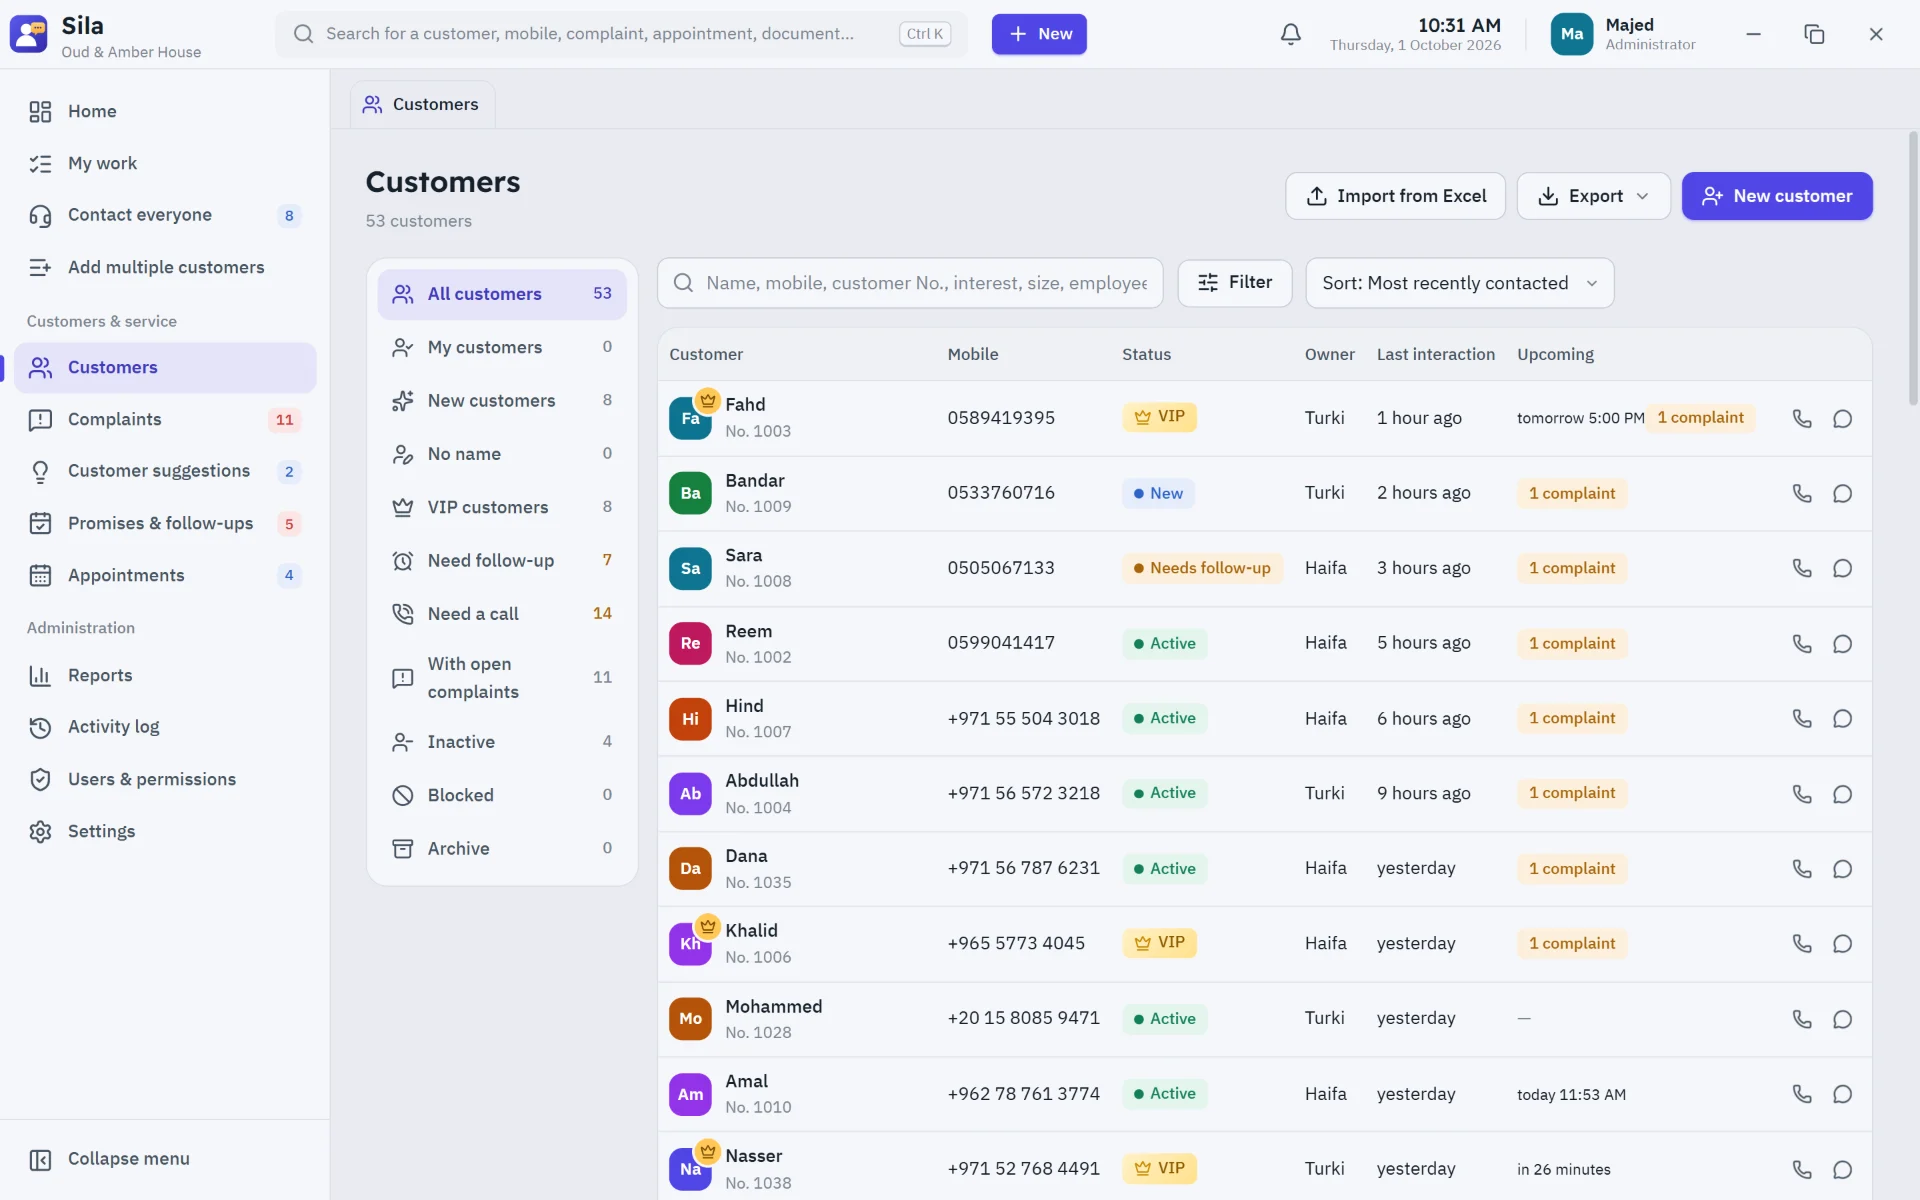The width and height of the screenshot is (1920, 1200).
Task: Call Fahd using the phone icon
Action: 1801,418
